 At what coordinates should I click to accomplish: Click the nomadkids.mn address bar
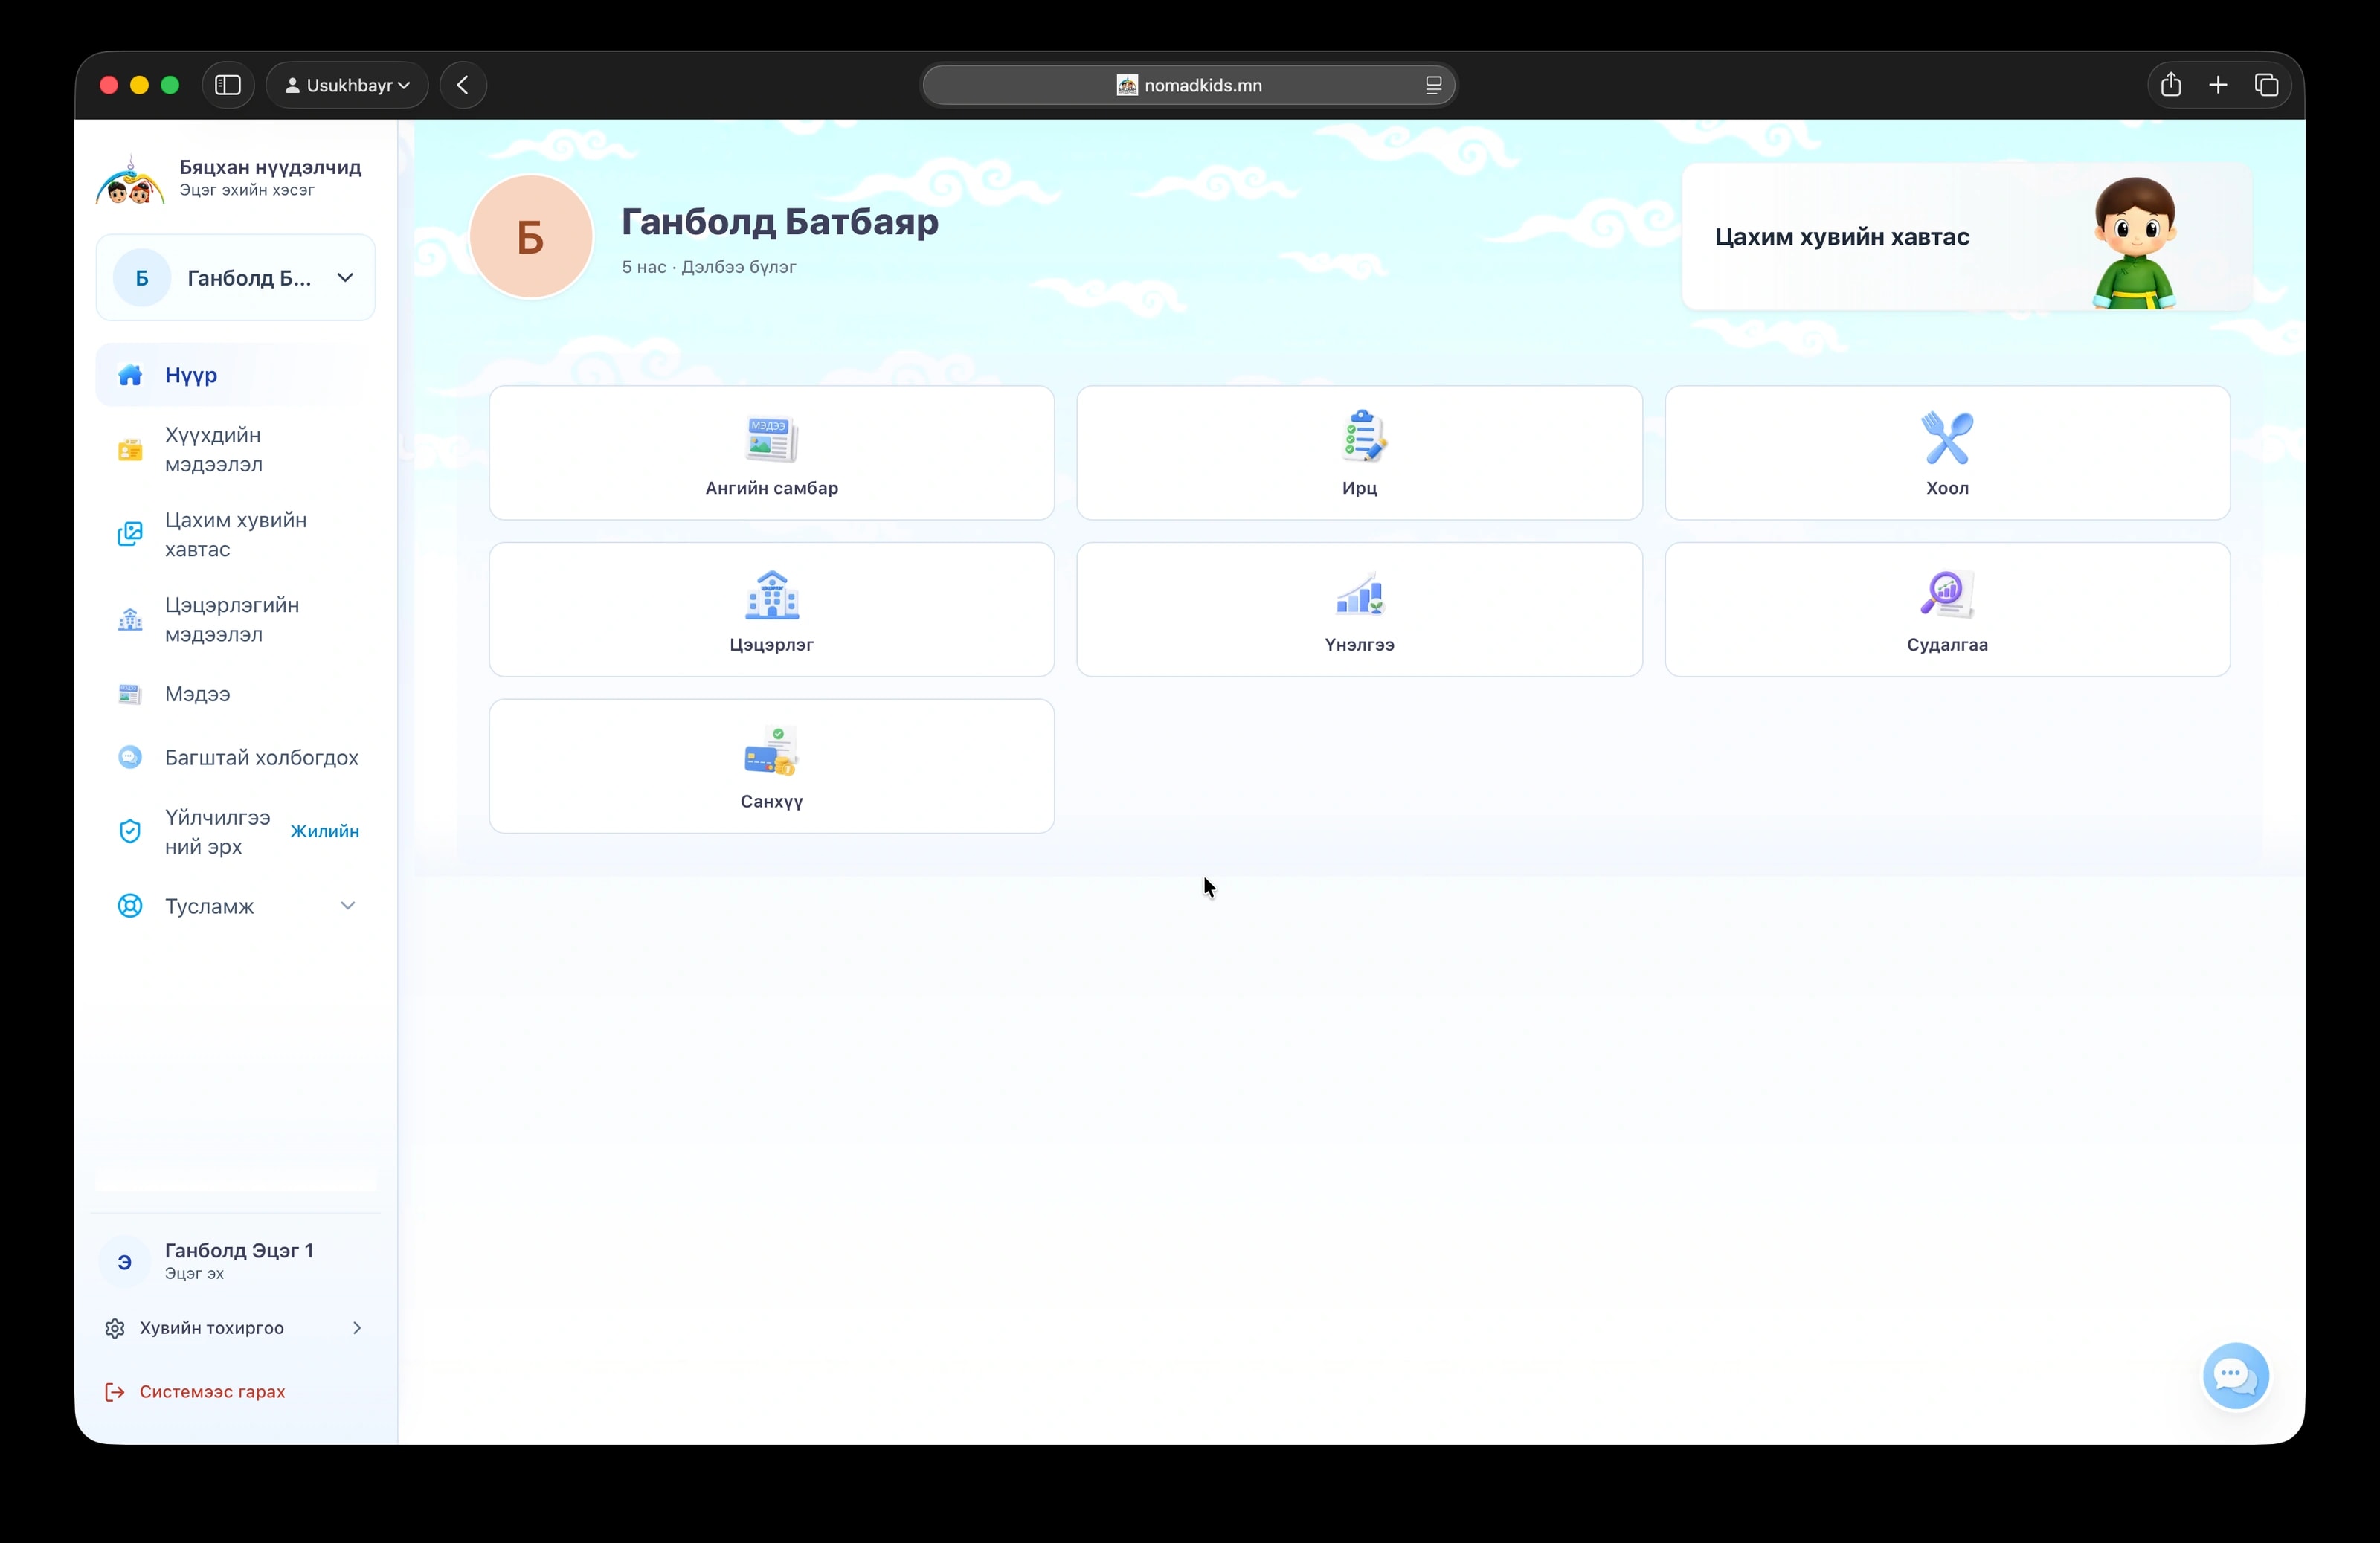[1189, 85]
